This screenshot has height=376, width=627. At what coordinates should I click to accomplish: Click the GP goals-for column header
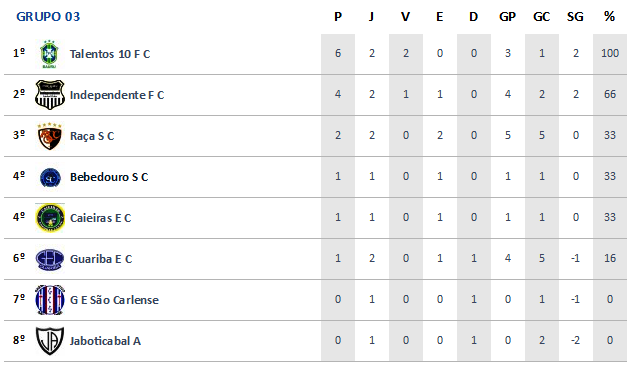[x=507, y=17]
